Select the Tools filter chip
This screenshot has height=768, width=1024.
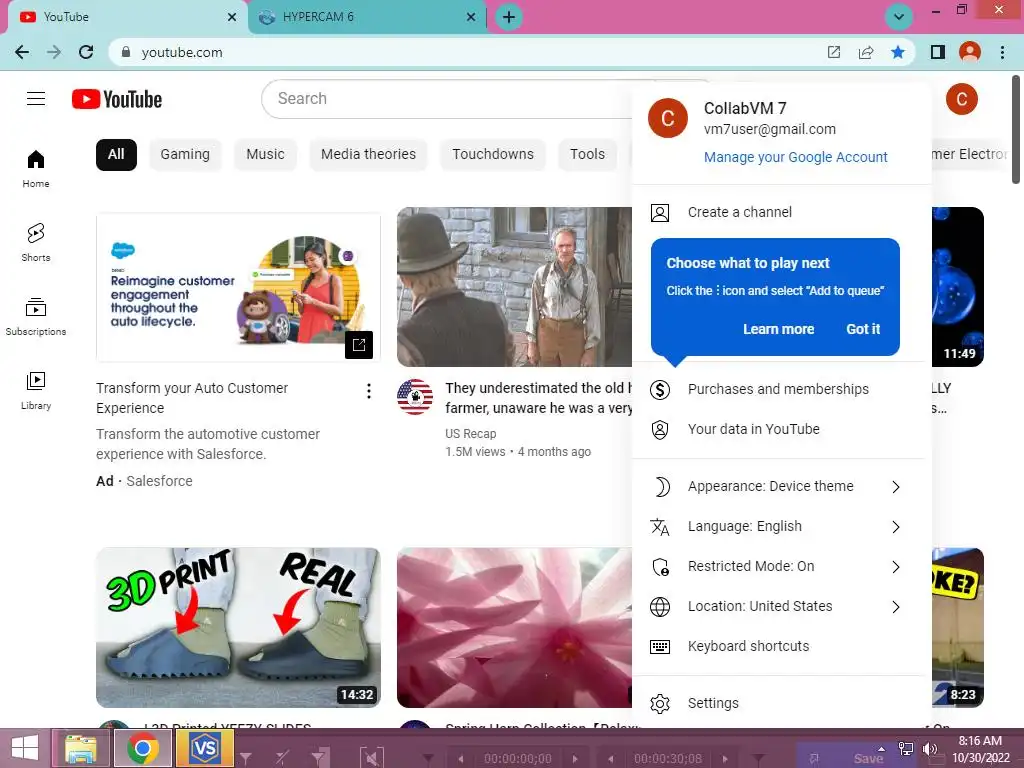587,155
